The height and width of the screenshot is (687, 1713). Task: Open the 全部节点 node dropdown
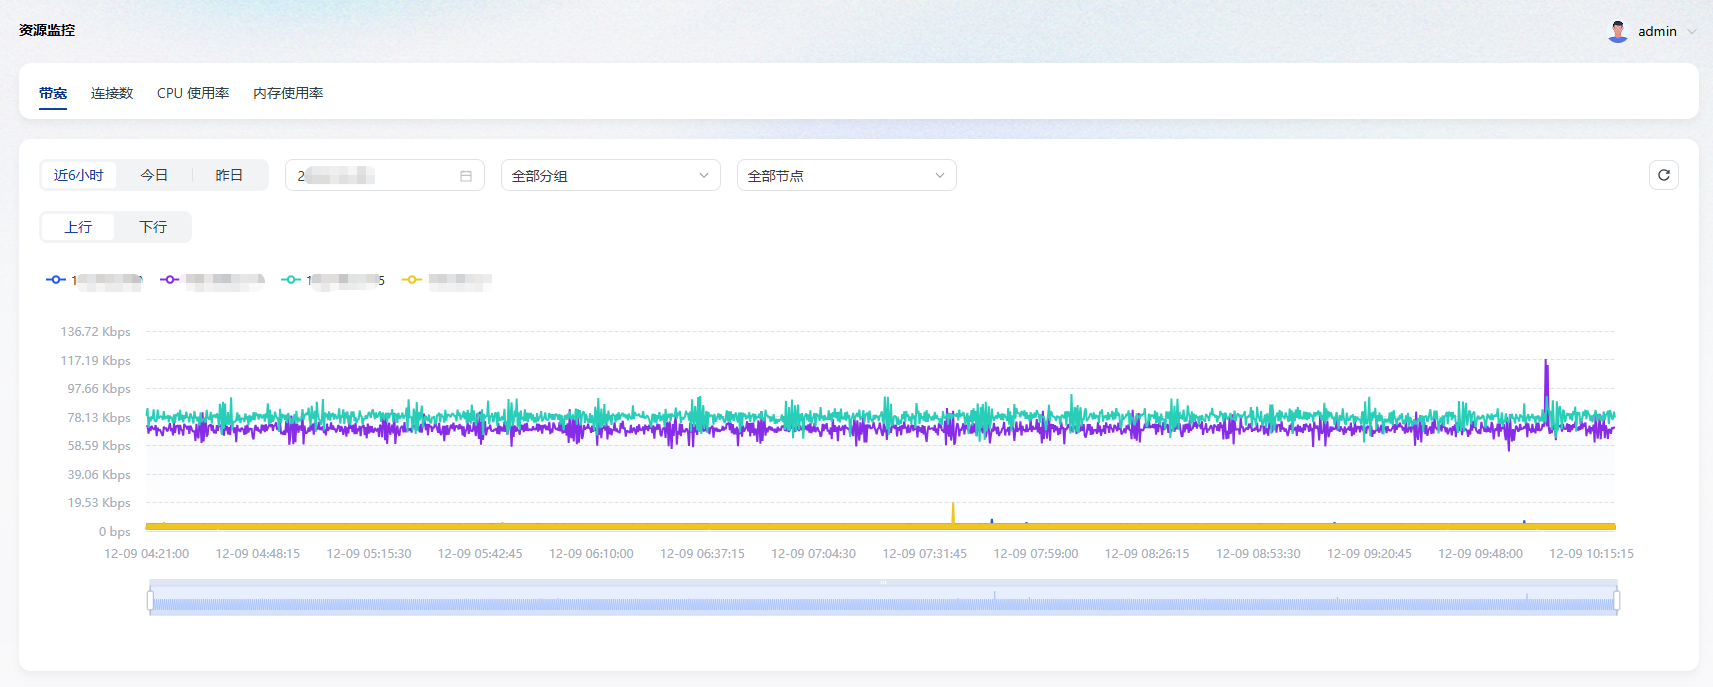click(846, 176)
